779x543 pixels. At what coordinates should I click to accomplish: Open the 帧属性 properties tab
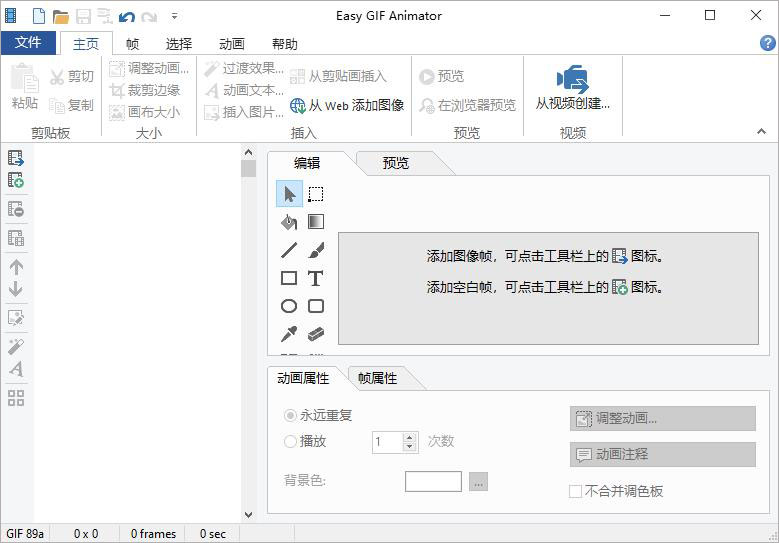pos(378,379)
